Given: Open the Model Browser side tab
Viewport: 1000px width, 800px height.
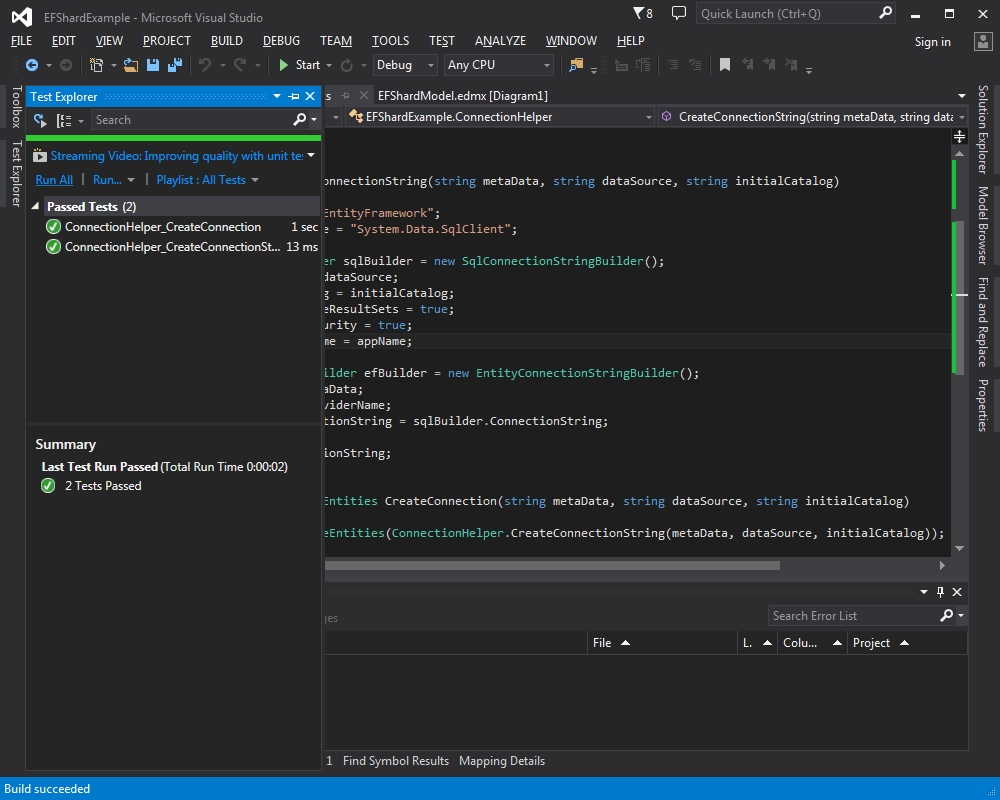Looking at the screenshot, I should point(983,225).
